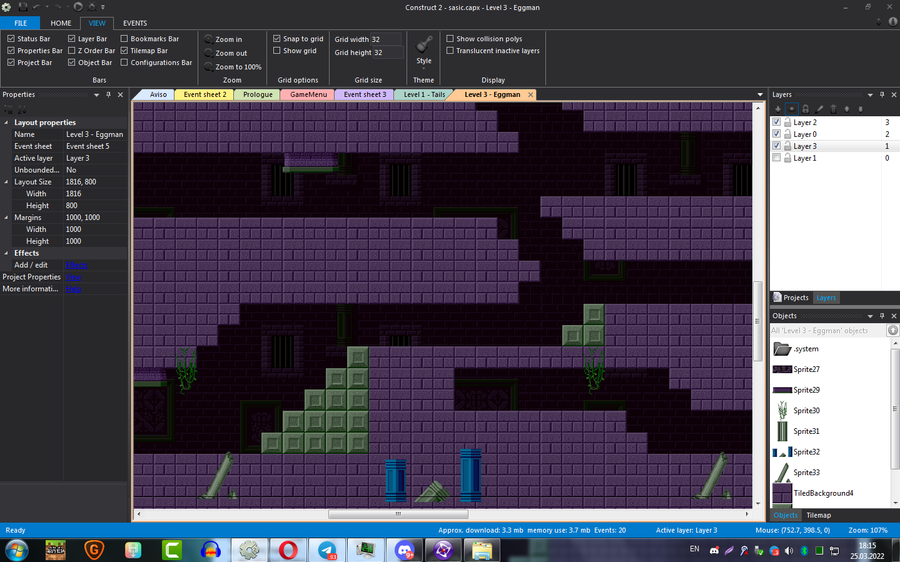The width and height of the screenshot is (900, 562).
Task: Select Sprite32 object in Objects panel
Action: coord(796,452)
